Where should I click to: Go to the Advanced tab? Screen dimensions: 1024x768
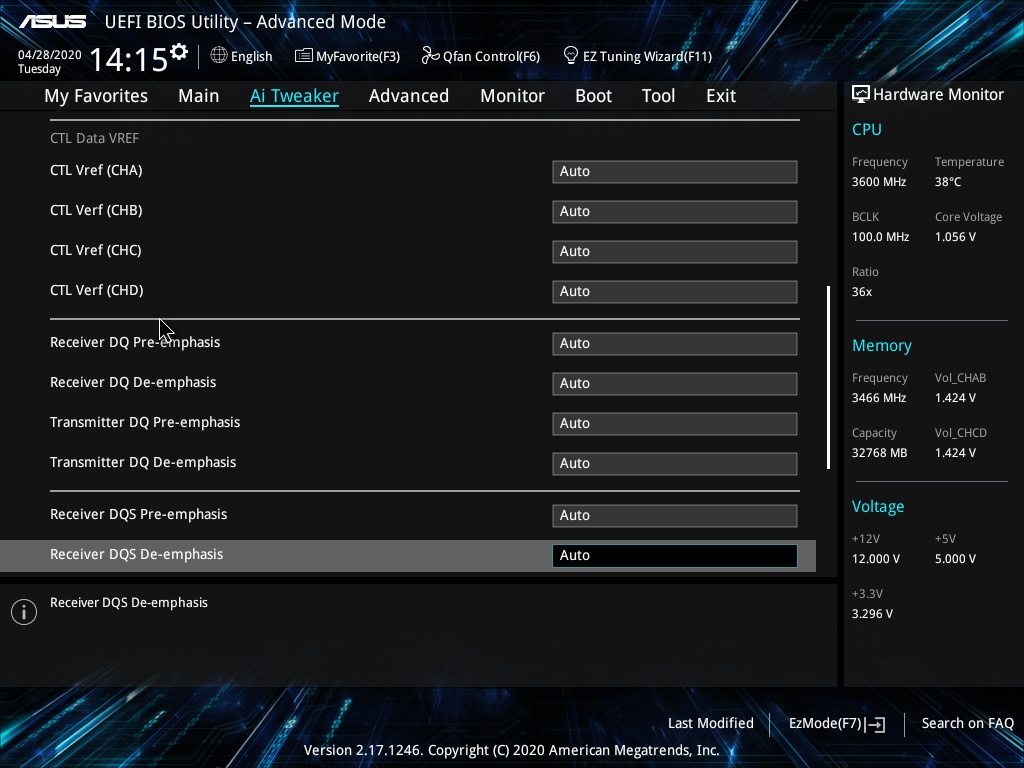[409, 96]
